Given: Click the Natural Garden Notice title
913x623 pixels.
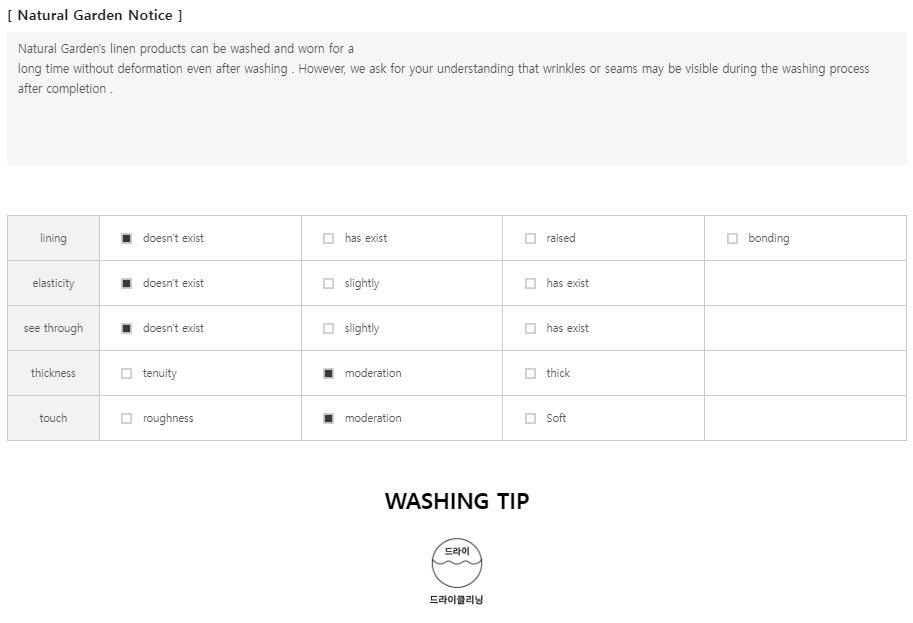Looking at the screenshot, I should coord(95,16).
